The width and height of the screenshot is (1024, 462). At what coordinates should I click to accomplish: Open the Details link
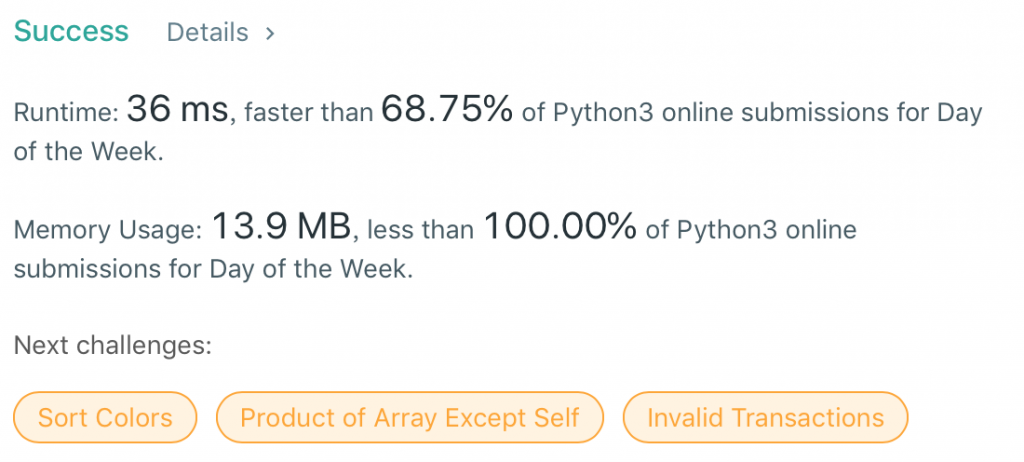(207, 32)
